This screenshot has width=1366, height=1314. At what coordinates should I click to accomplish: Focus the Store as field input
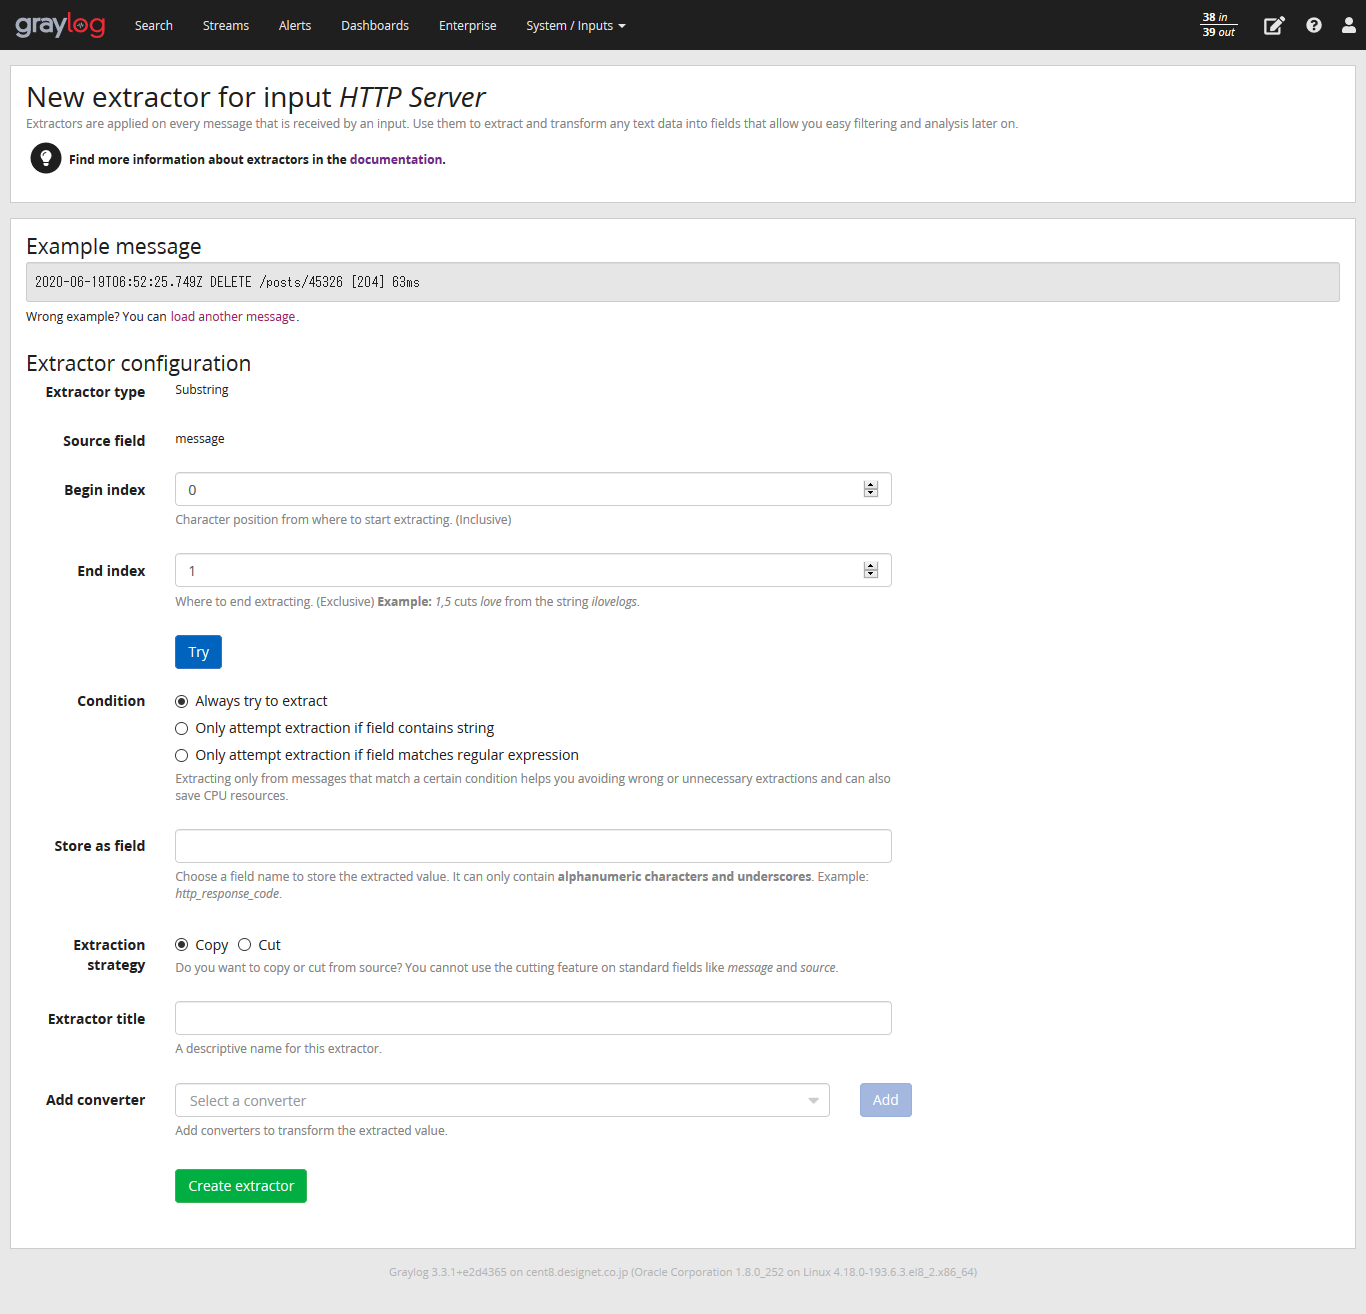coord(533,846)
